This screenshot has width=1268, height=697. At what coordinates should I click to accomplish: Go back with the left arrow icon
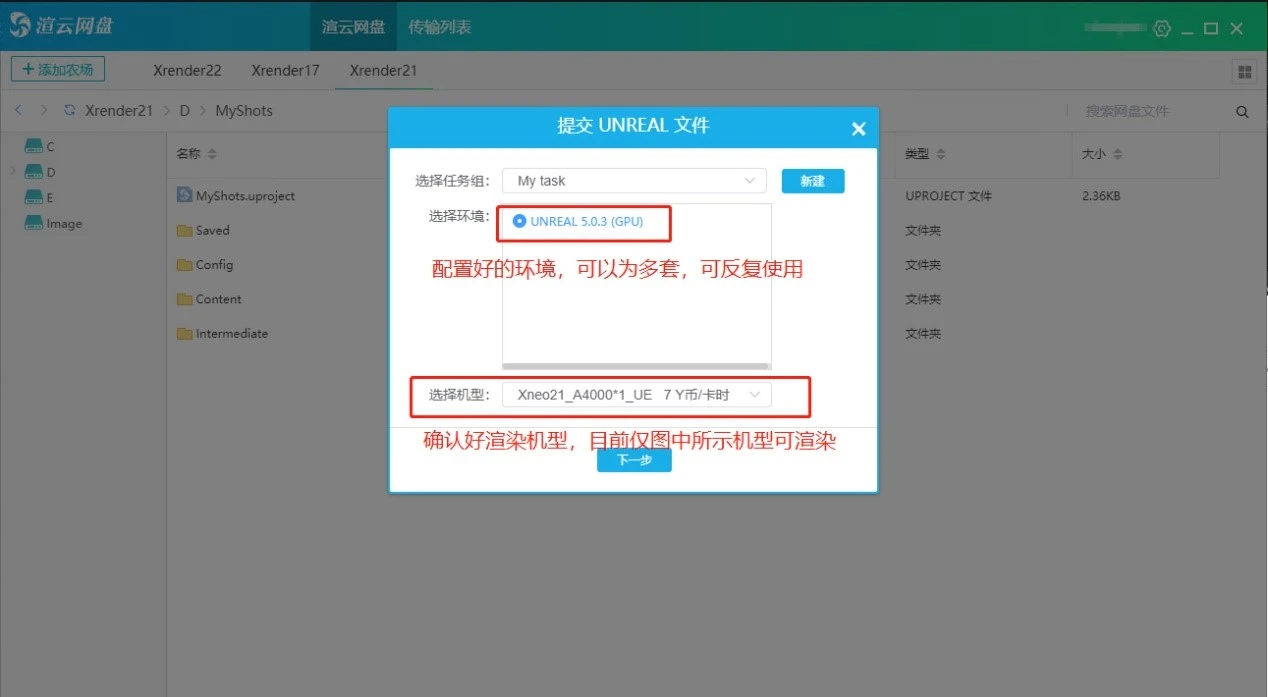18,110
